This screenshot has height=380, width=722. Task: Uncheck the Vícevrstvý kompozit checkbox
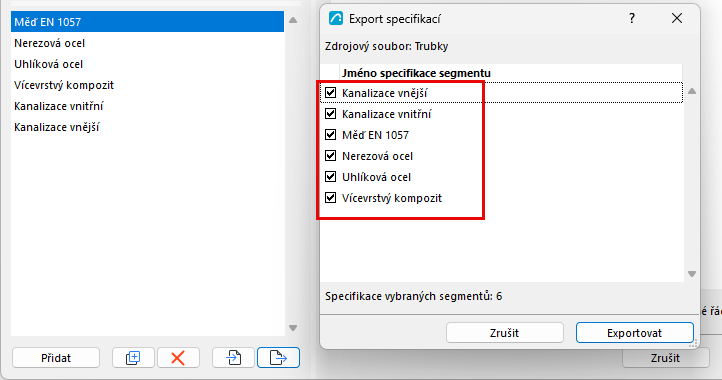click(x=331, y=198)
